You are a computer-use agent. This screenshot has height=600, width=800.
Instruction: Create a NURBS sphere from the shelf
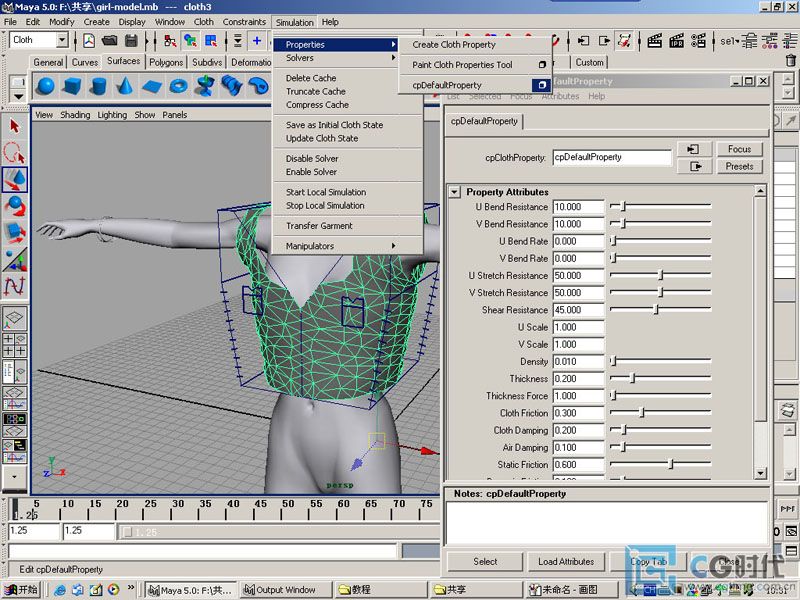[x=46, y=86]
